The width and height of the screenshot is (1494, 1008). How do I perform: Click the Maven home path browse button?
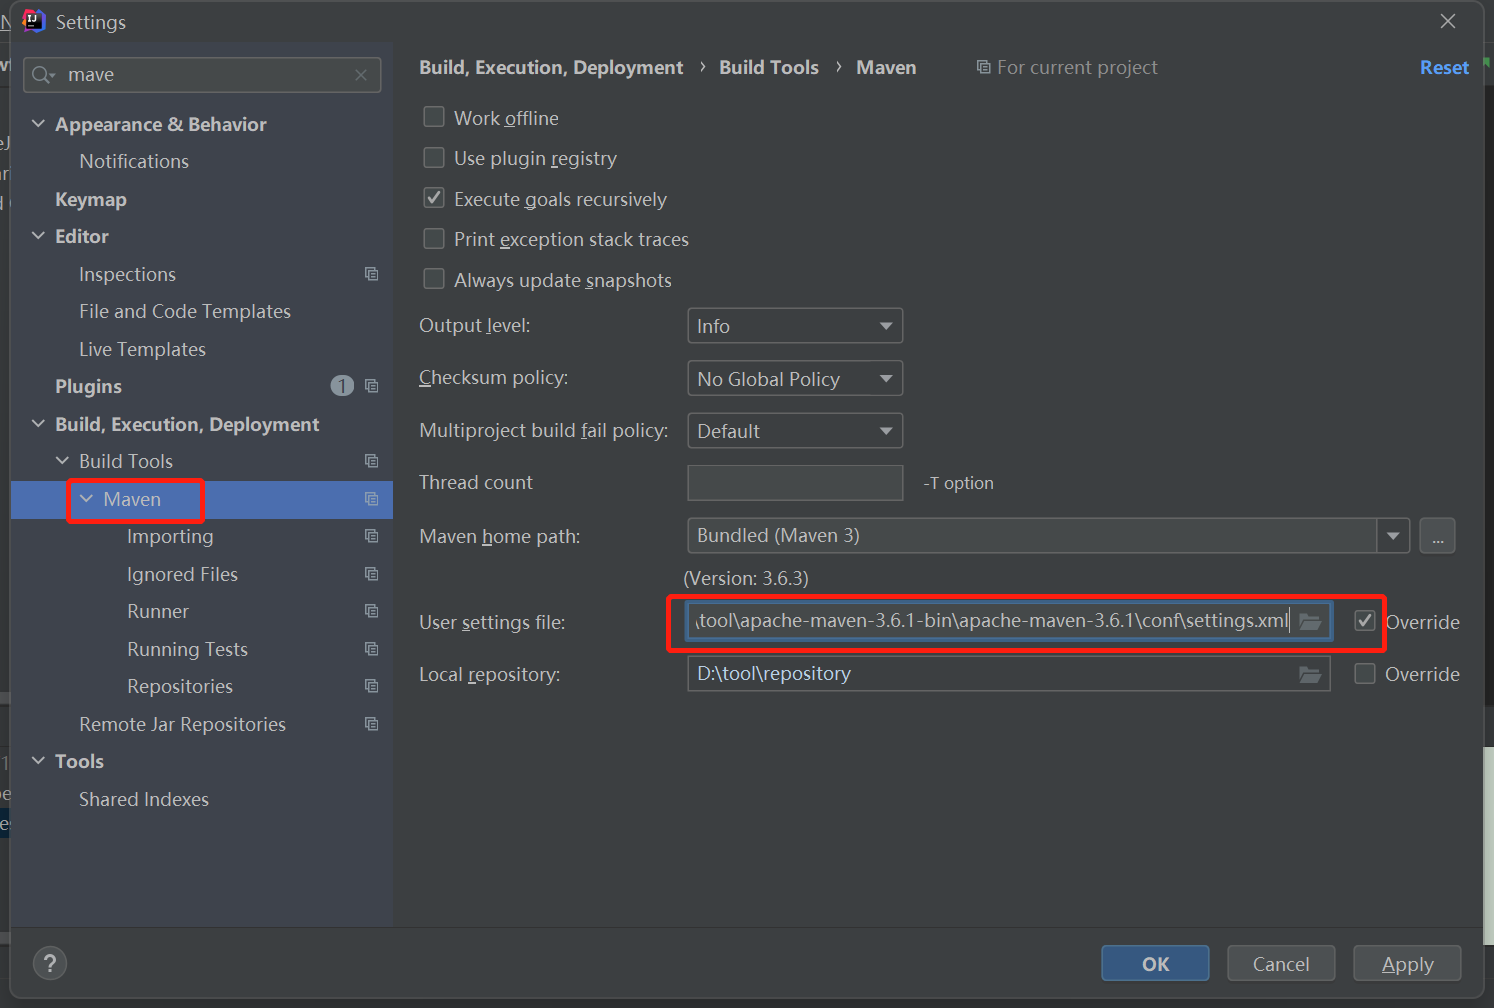[1437, 536]
